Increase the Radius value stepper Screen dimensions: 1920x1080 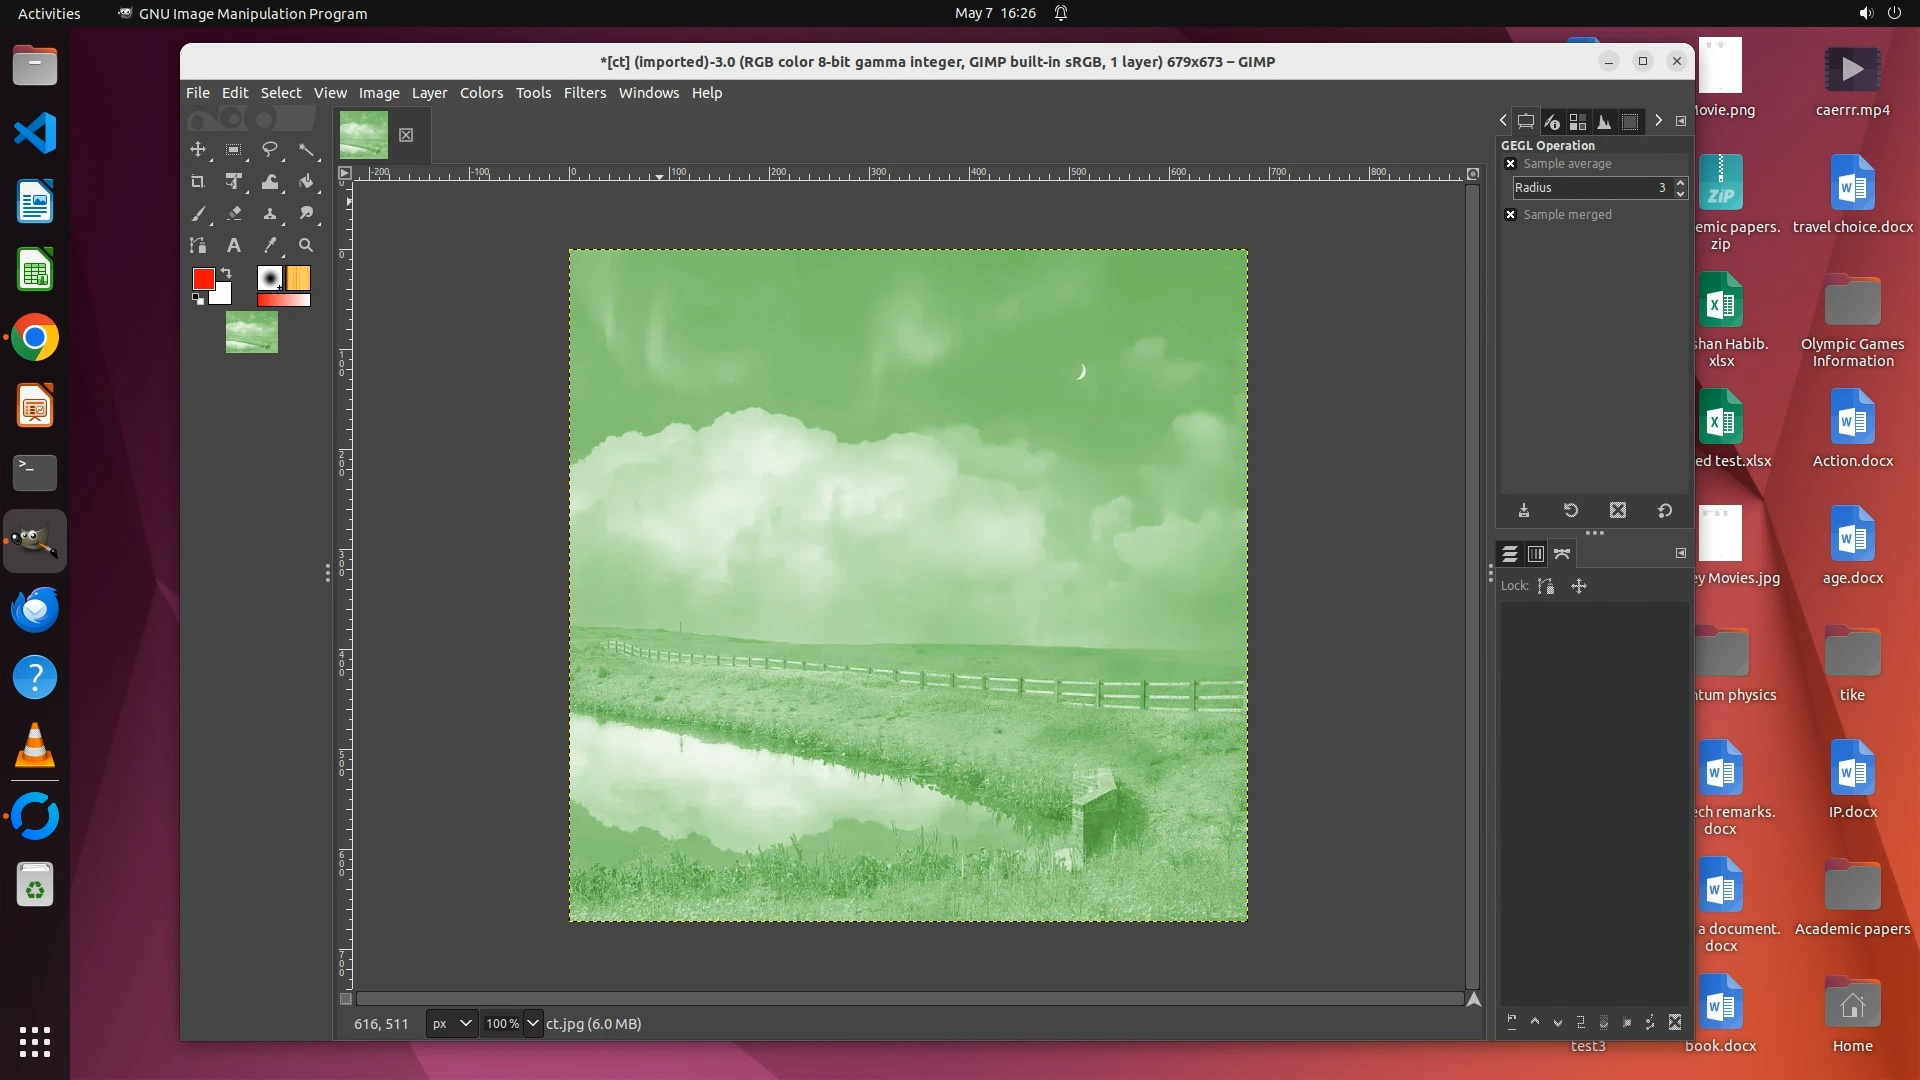tap(1680, 182)
